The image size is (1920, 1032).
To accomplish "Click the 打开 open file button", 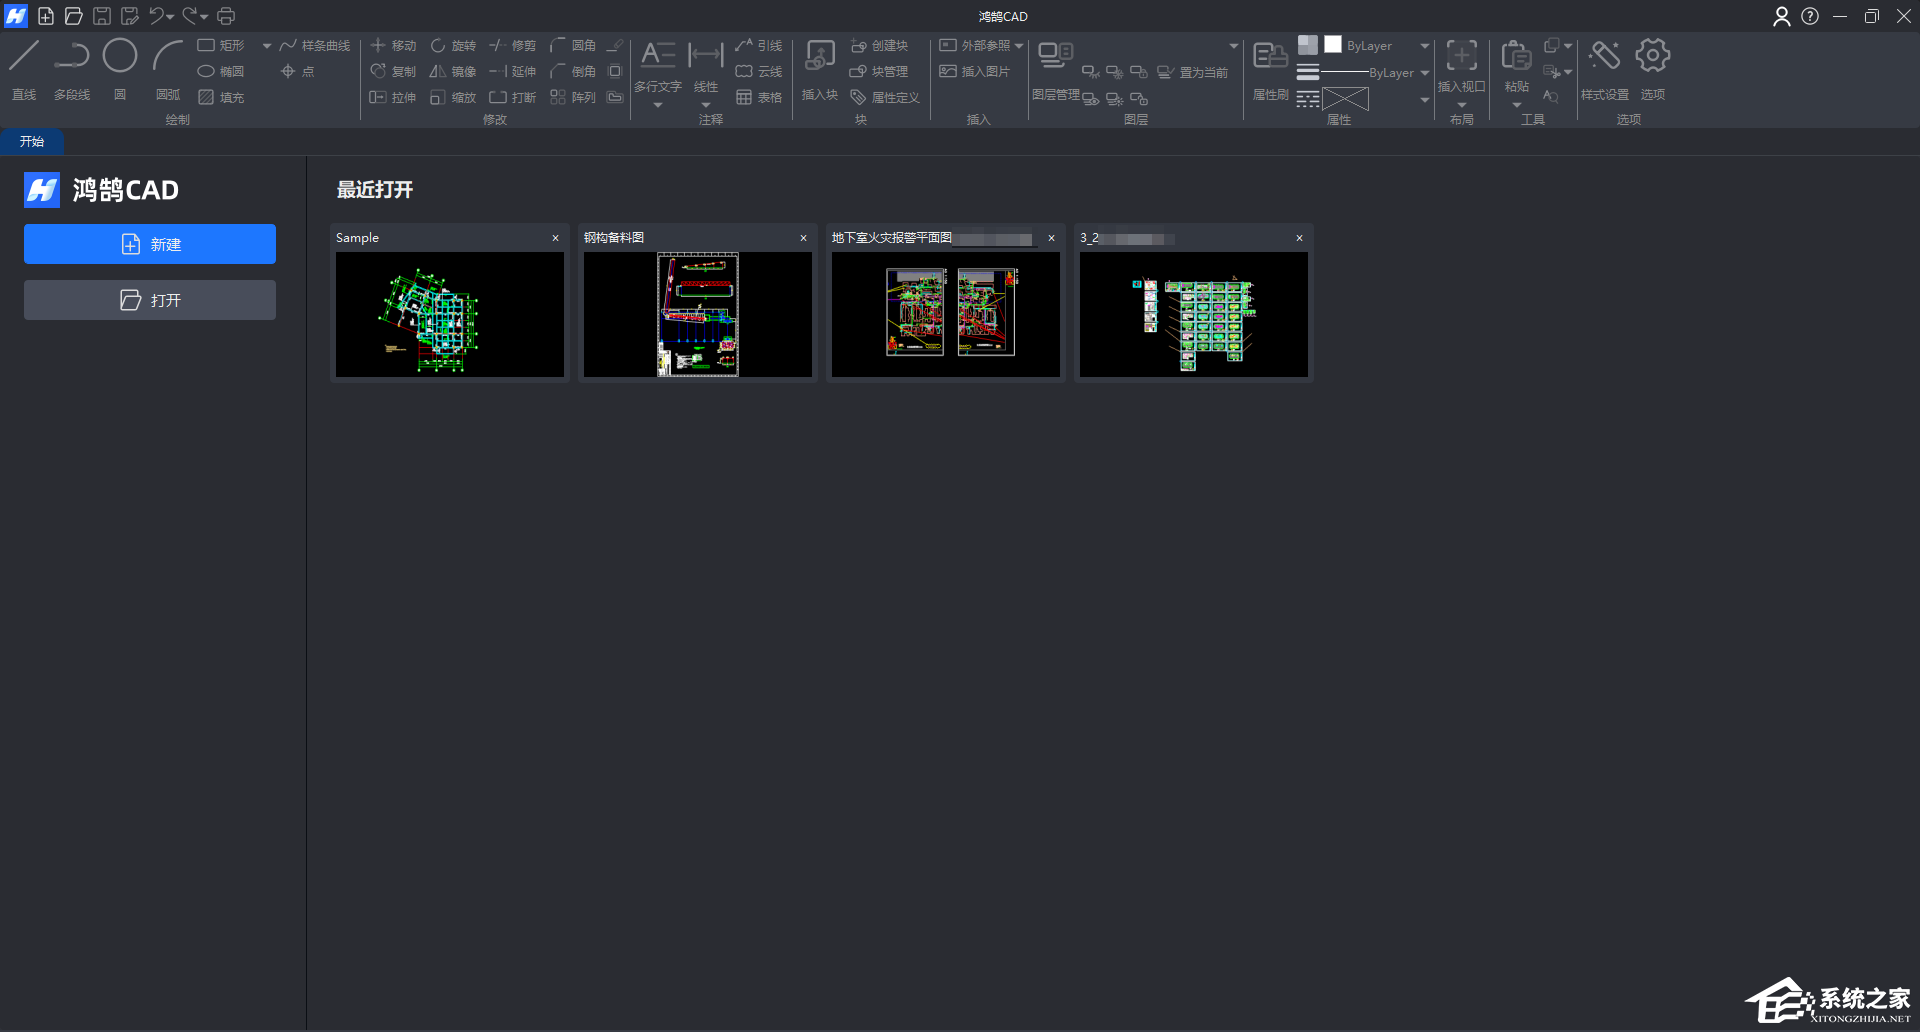I will [150, 300].
